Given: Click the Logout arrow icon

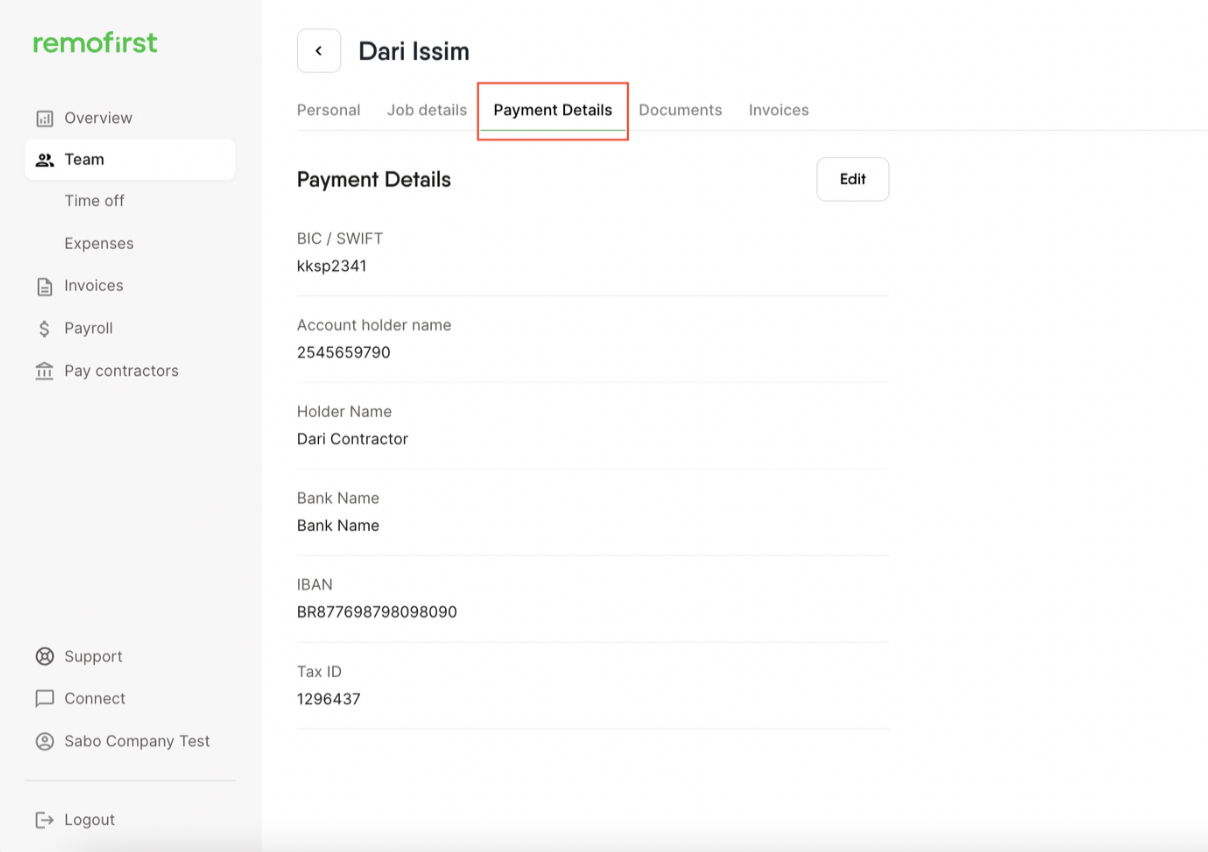Looking at the screenshot, I should 44,820.
